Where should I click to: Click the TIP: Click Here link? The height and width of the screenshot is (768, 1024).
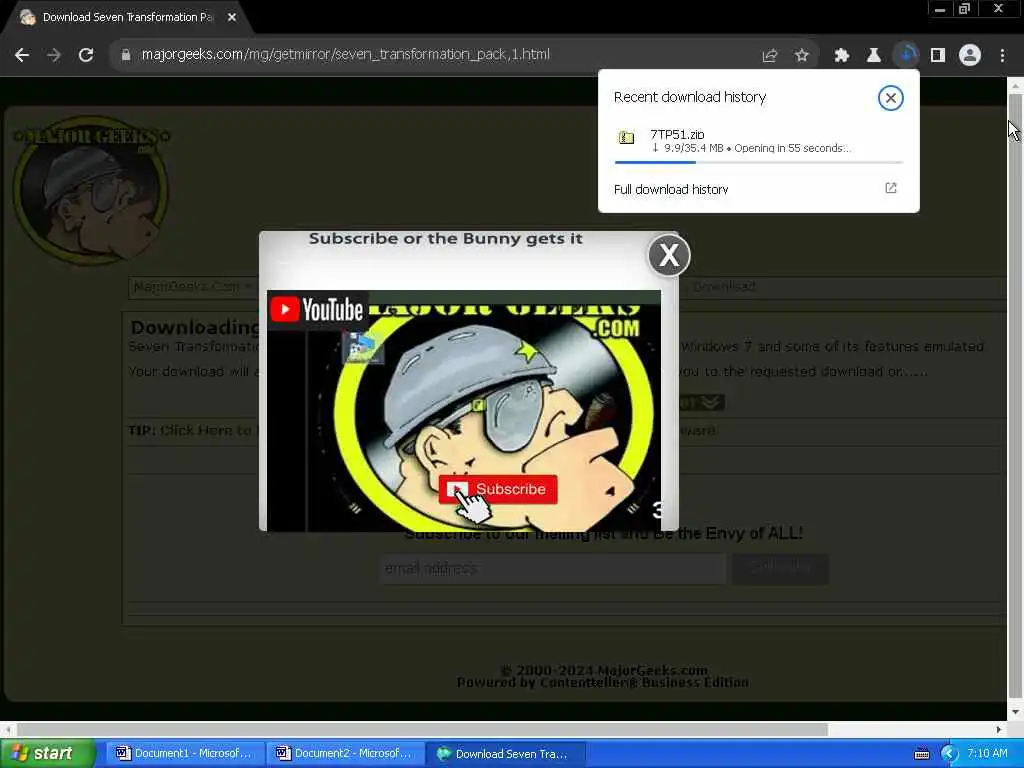[x=190, y=430]
